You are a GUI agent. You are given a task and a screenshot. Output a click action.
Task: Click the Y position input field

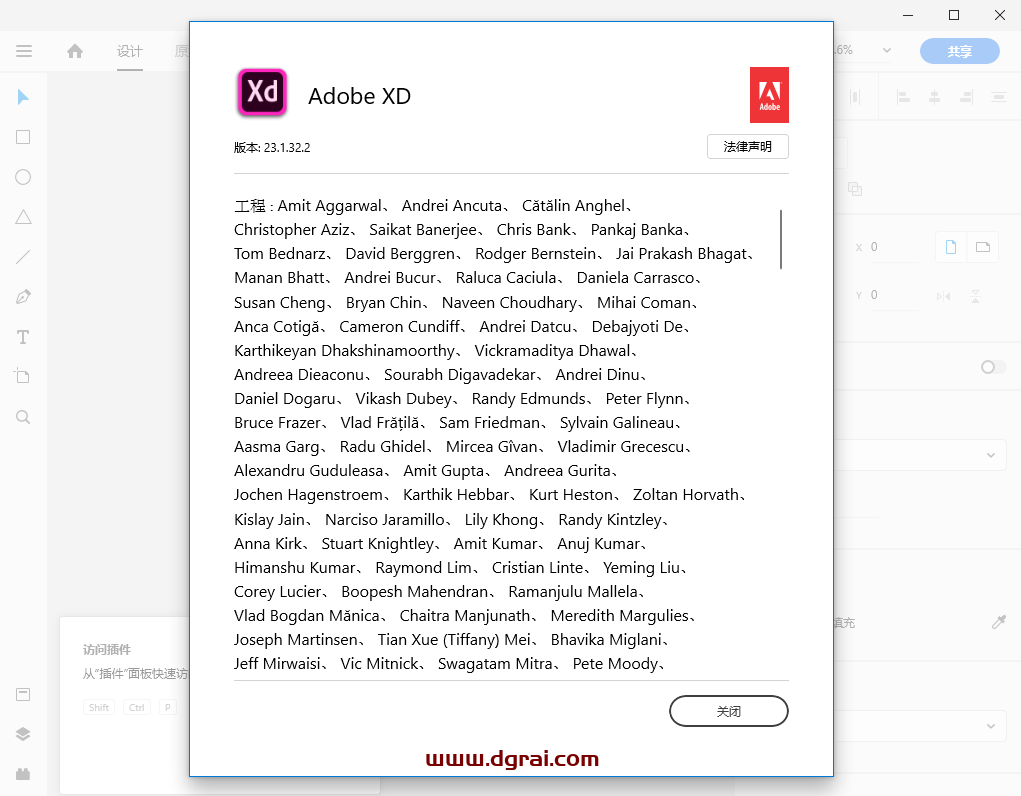point(894,295)
